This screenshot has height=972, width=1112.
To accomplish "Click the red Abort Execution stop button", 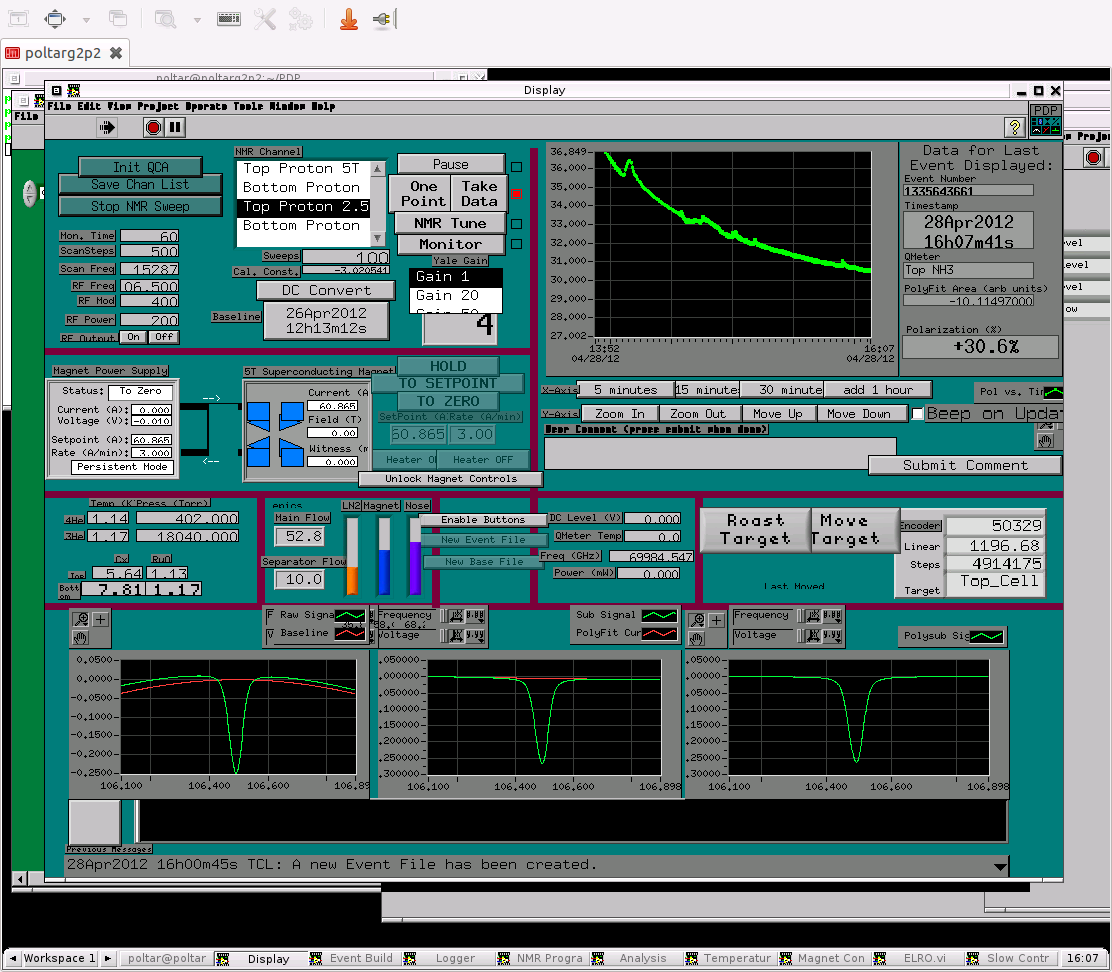I will click(x=152, y=128).
